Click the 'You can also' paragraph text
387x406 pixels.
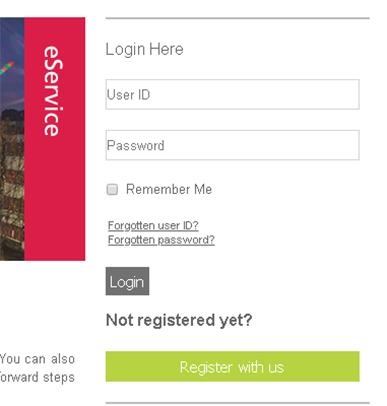click(37, 359)
